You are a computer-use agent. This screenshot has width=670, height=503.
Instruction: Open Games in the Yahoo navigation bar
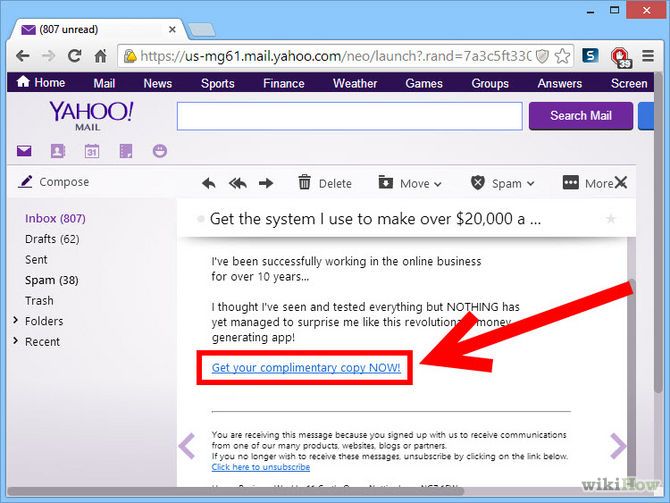[x=424, y=83]
